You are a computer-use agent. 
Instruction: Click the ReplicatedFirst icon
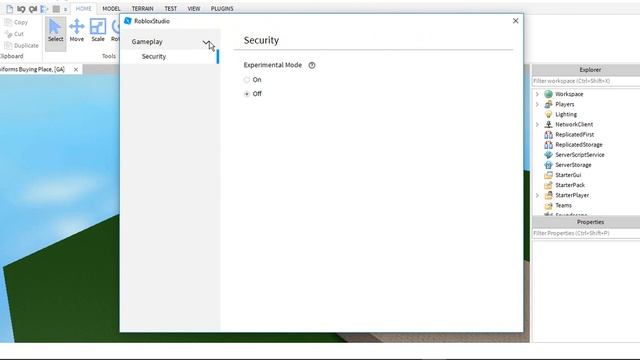[x=548, y=134]
